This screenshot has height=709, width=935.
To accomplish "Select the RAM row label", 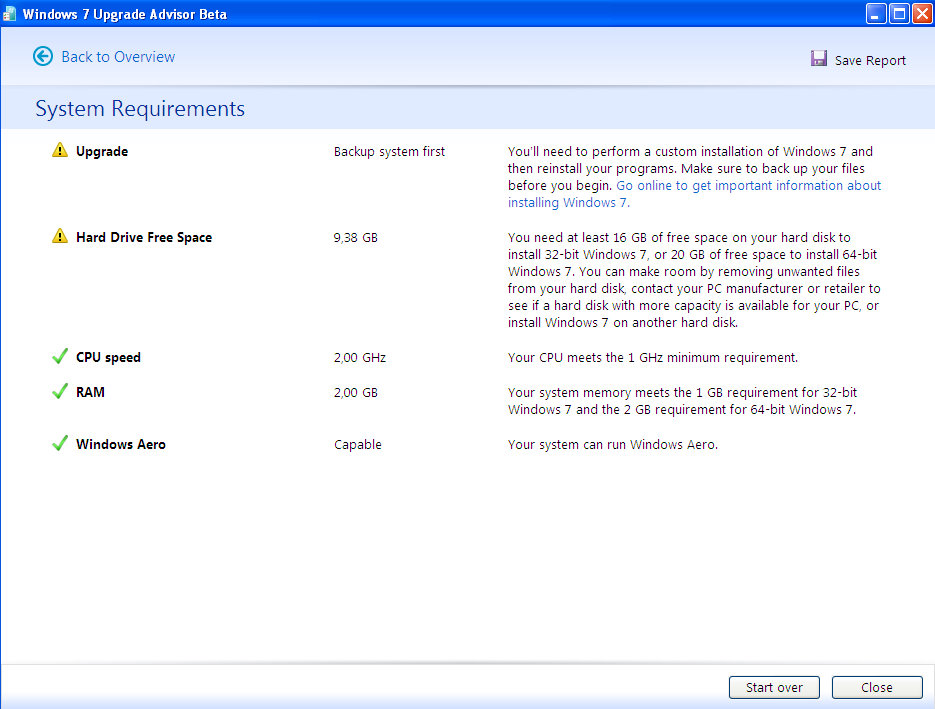I will click(x=90, y=392).
